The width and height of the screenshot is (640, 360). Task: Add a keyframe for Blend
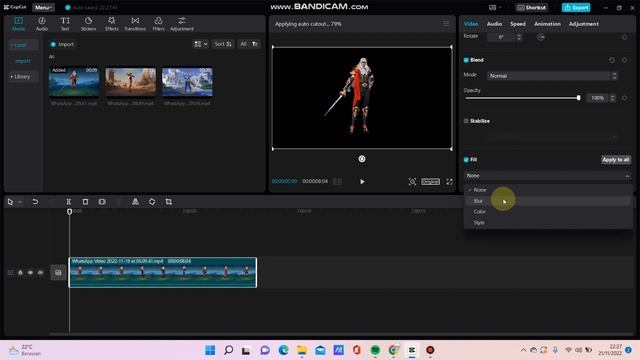[624, 60]
